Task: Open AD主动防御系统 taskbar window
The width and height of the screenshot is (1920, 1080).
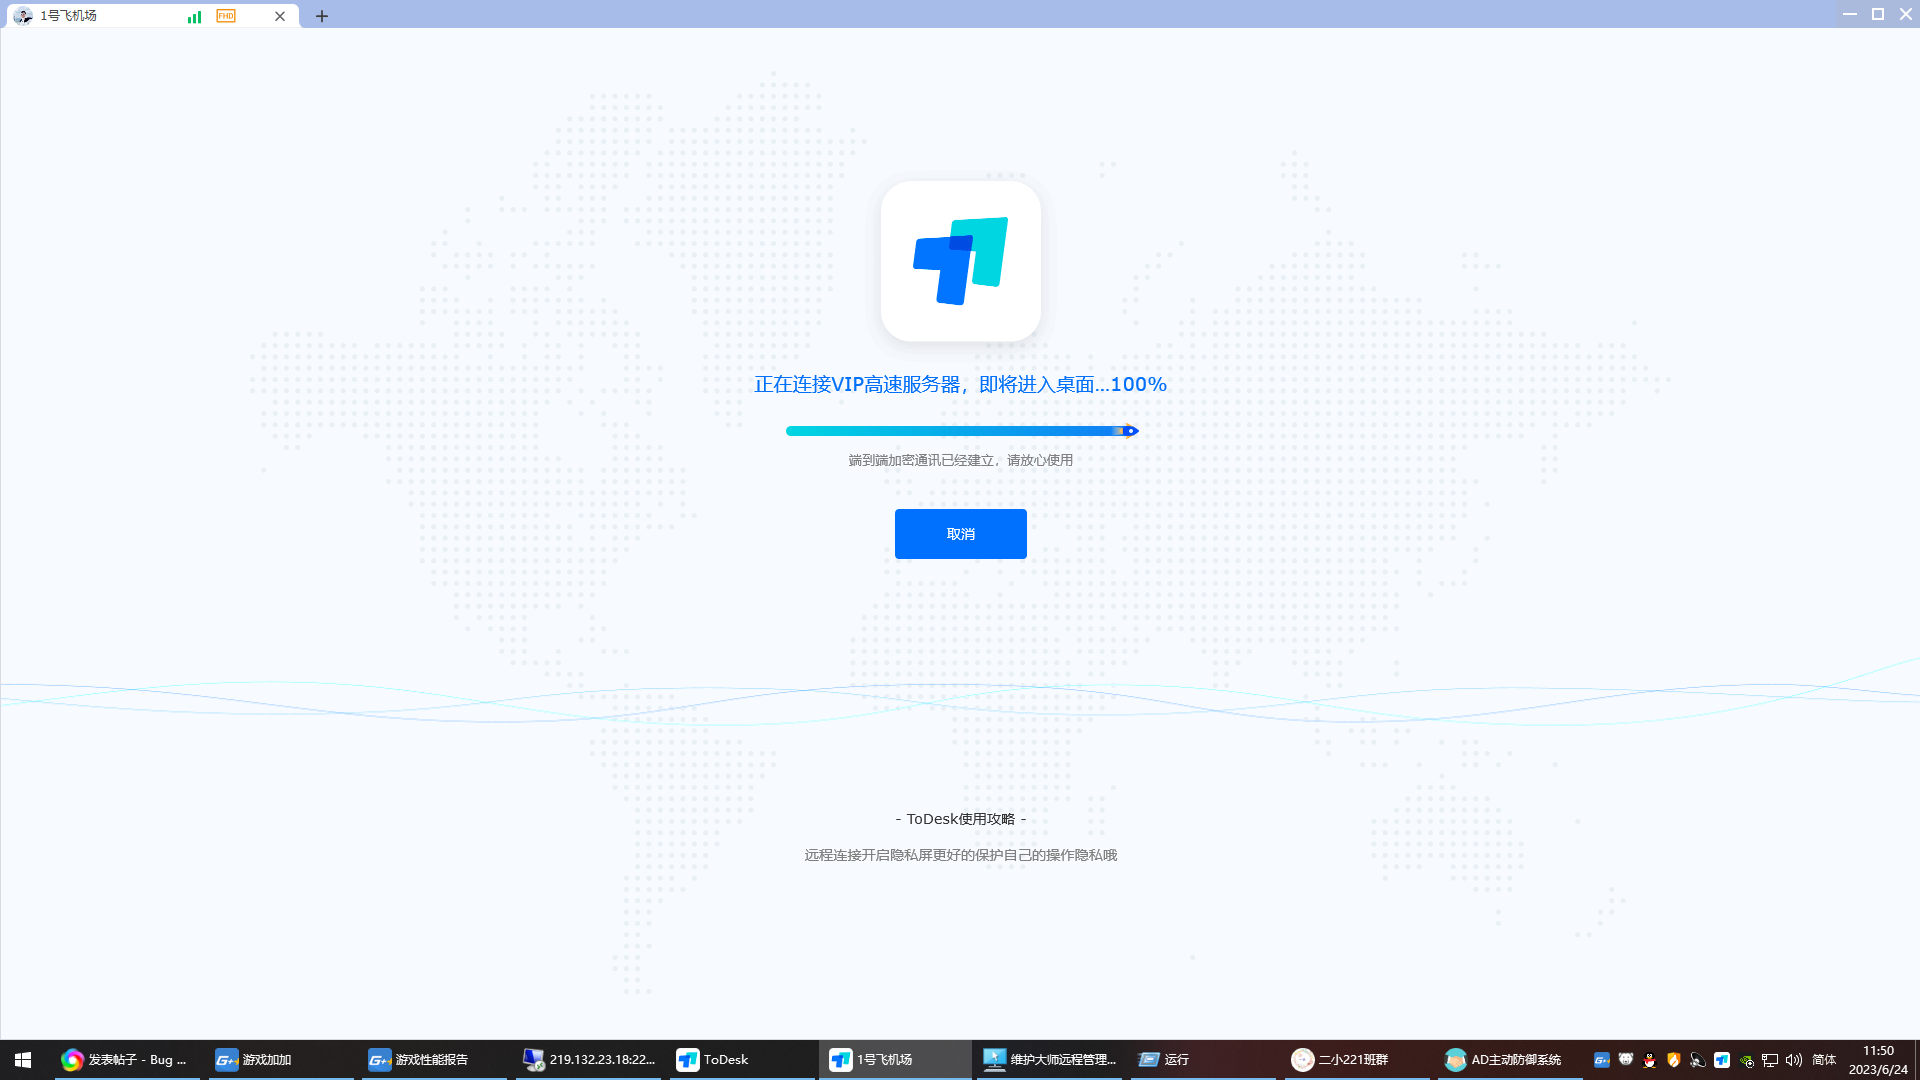Action: [1510, 1059]
